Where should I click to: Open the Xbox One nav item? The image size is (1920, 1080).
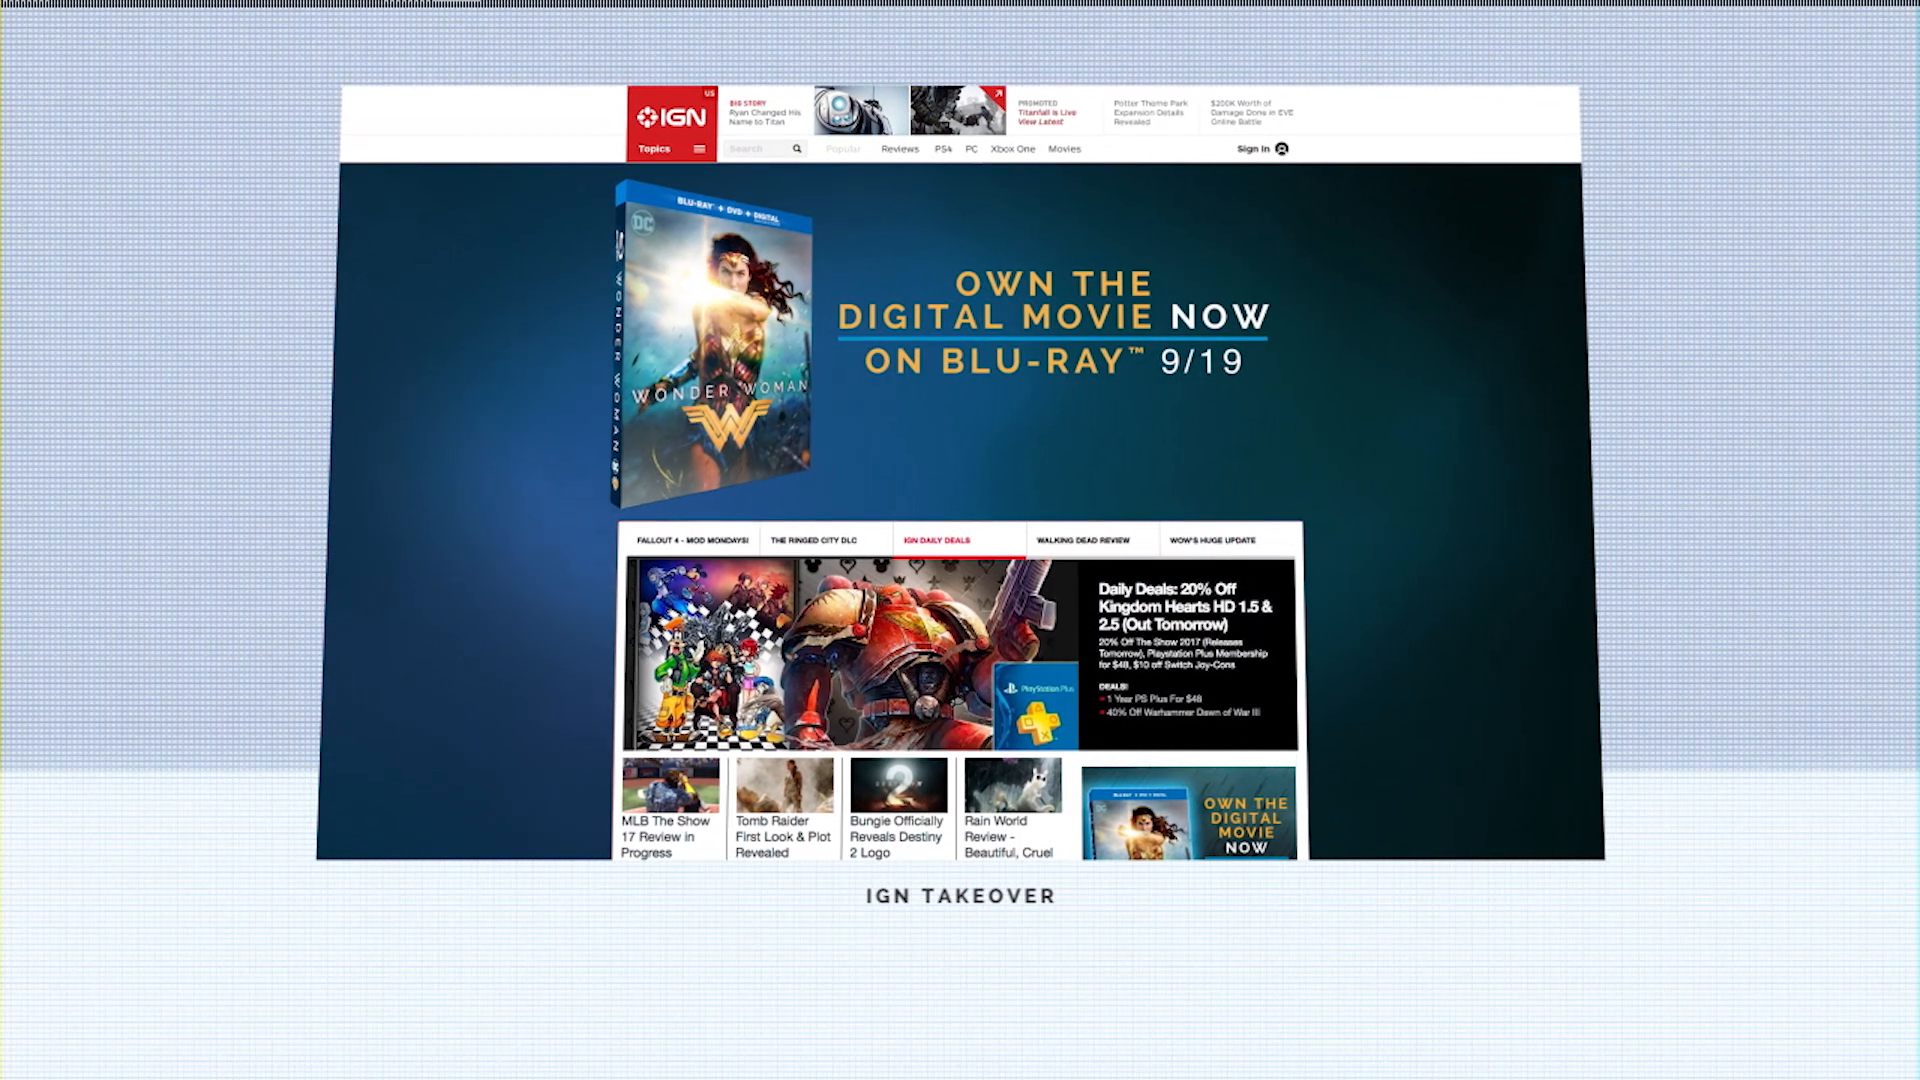pyautogui.click(x=1012, y=149)
